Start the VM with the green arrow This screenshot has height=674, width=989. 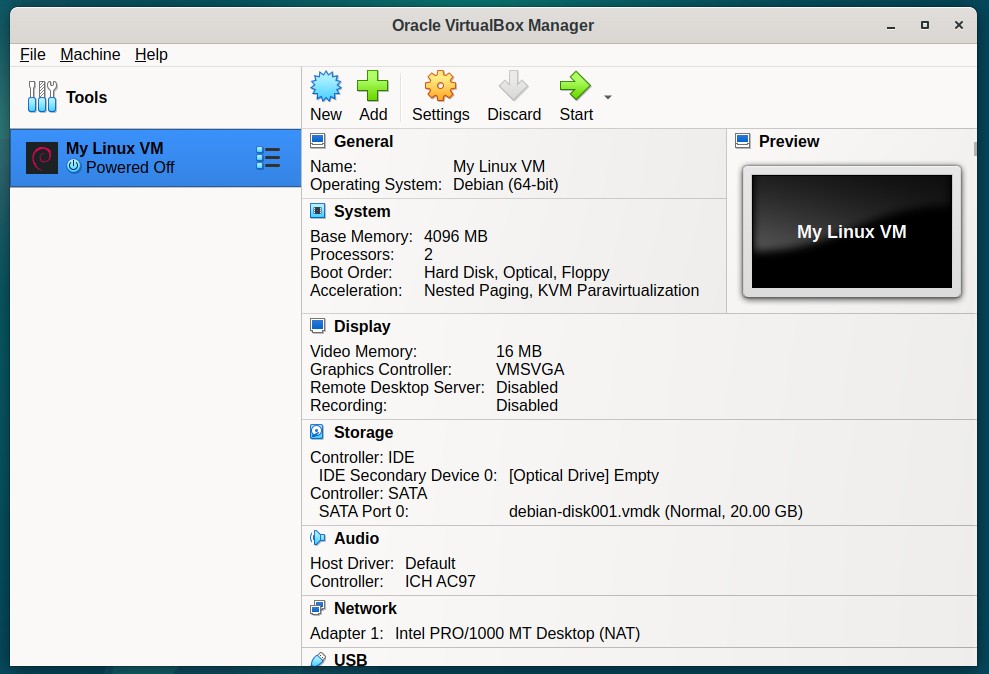pos(575,86)
